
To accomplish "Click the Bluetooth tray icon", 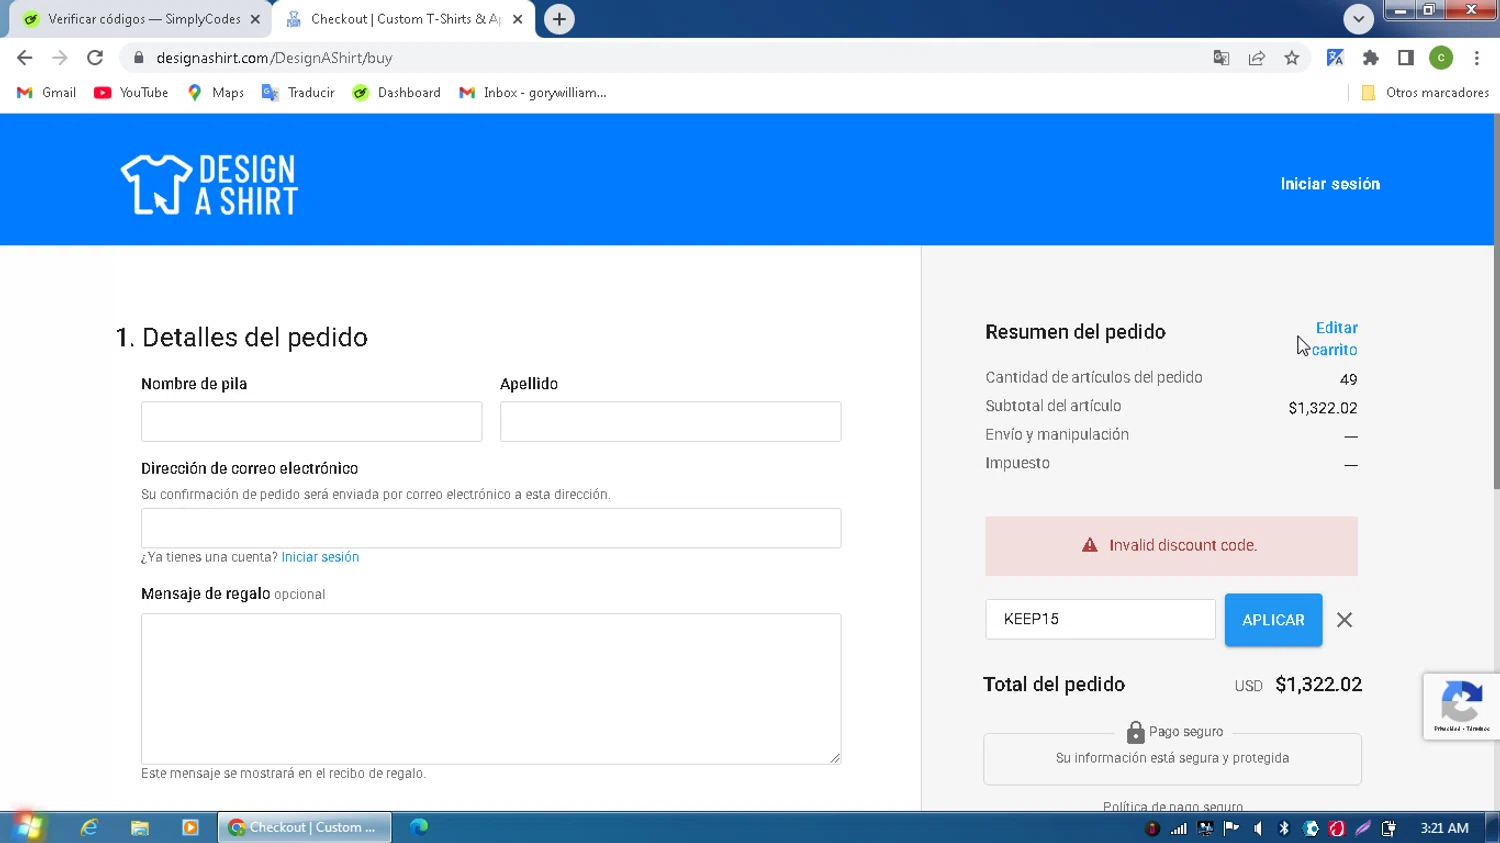I will tap(1284, 828).
